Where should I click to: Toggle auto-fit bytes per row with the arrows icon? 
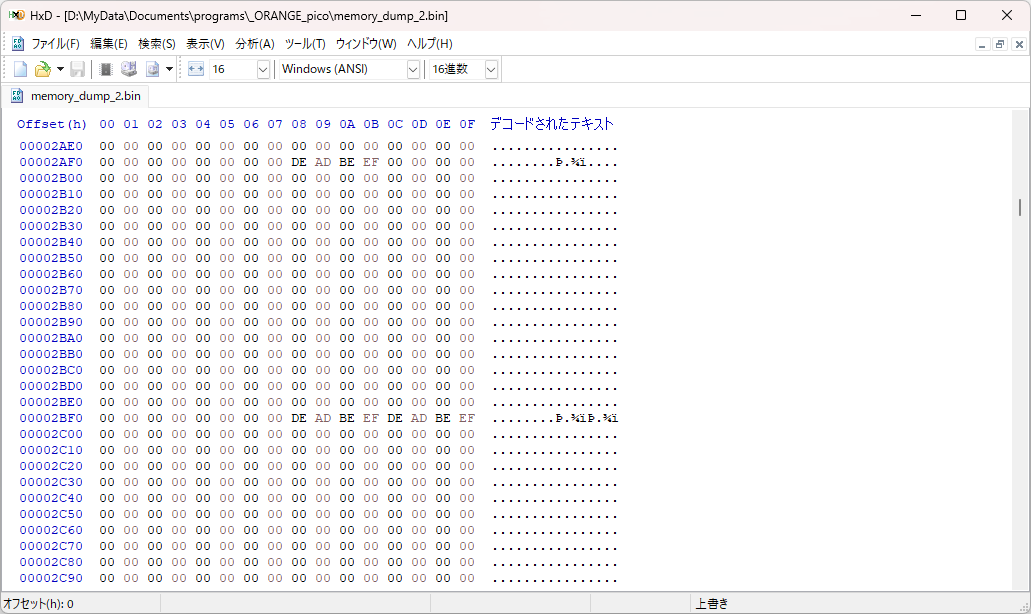pos(195,68)
